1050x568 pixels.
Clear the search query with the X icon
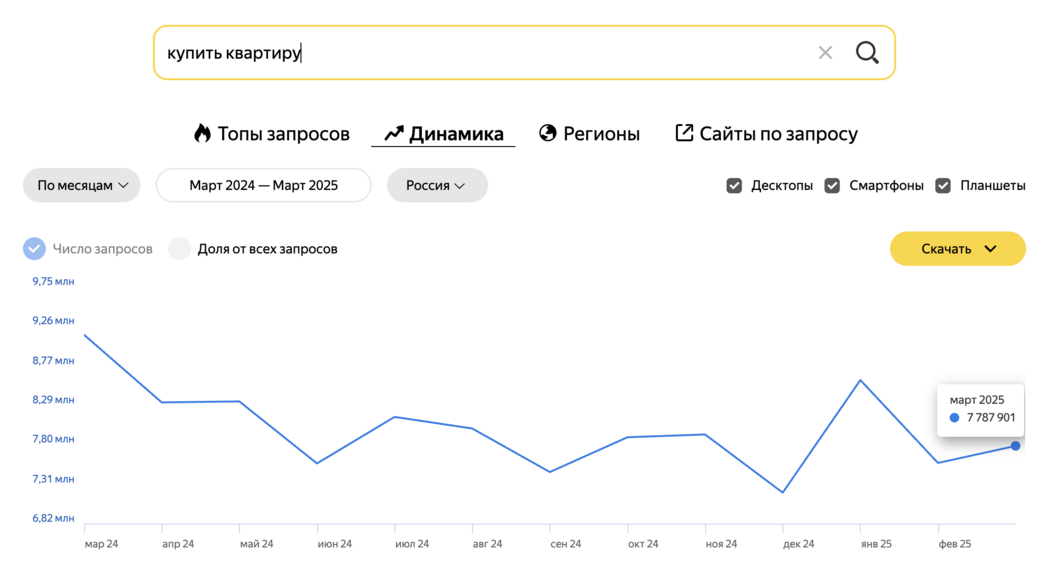pos(825,53)
